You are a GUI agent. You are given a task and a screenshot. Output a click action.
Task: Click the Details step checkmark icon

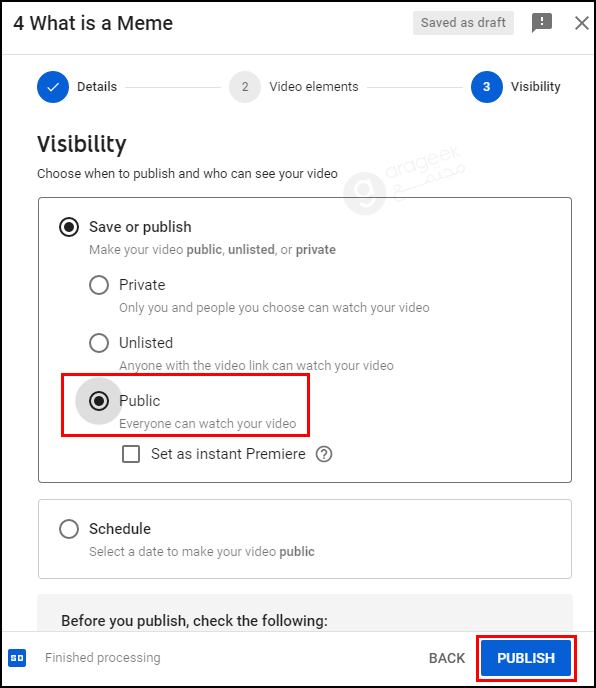53,87
